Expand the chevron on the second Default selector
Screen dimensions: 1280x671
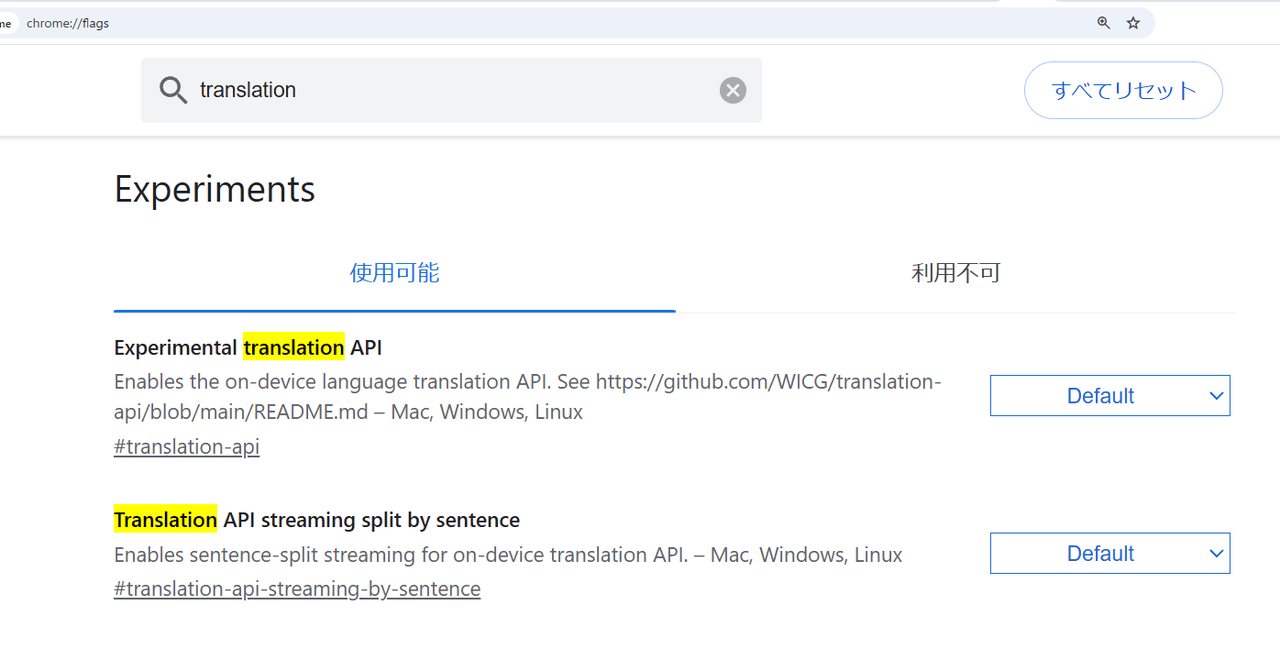[x=1216, y=553]
